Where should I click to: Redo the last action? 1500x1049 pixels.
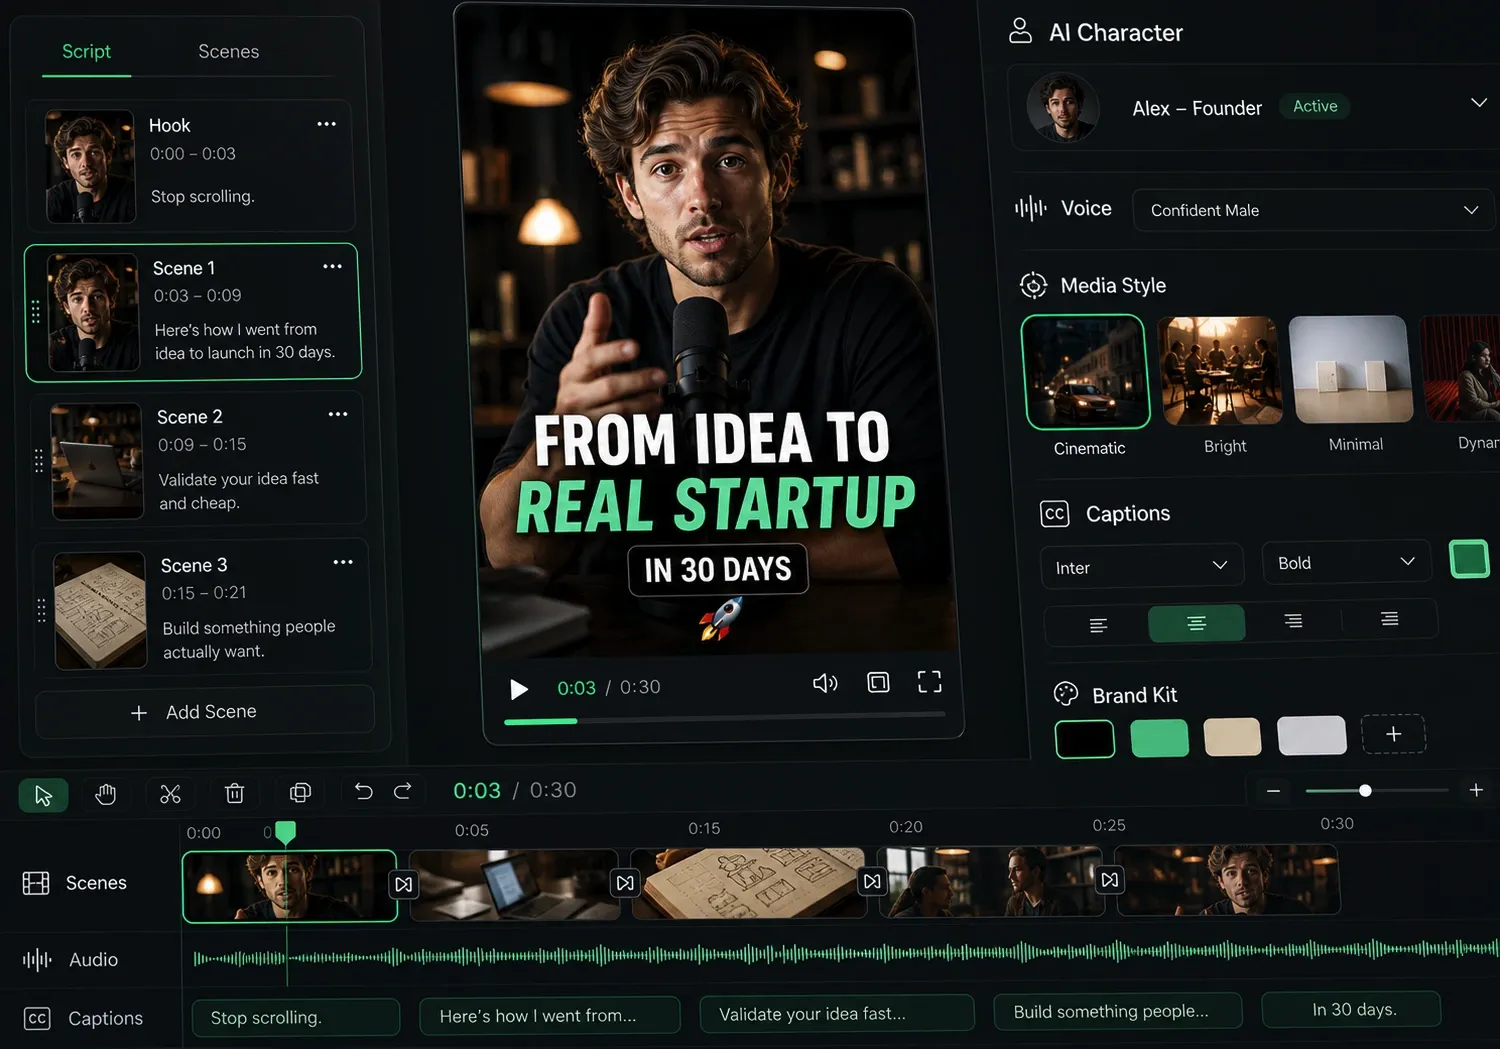(403, 791)
